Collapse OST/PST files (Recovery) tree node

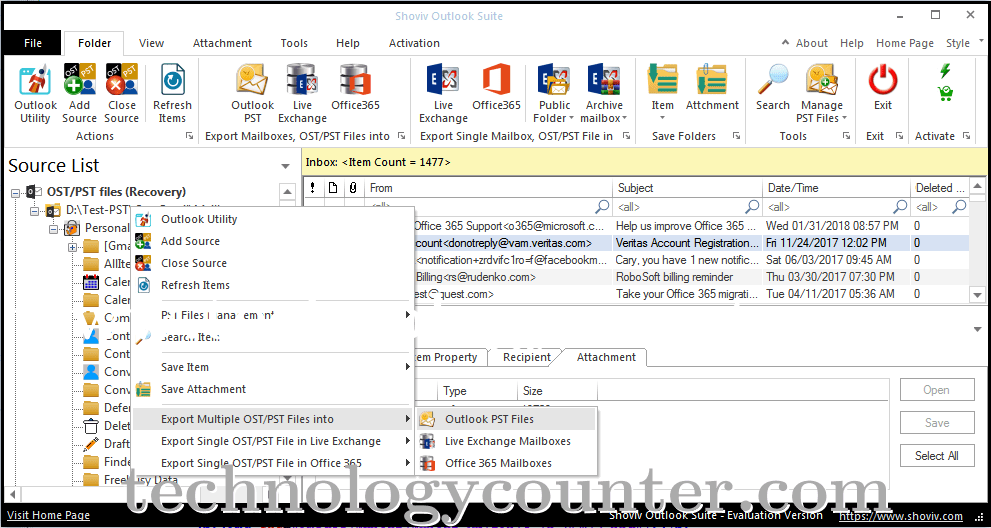(16, 192)
